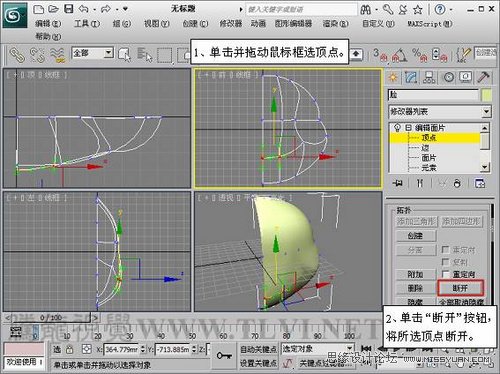Viewport: 500px width, 374px height.
Task: Switch to Modify panel tab
Action: pos(411,77)
